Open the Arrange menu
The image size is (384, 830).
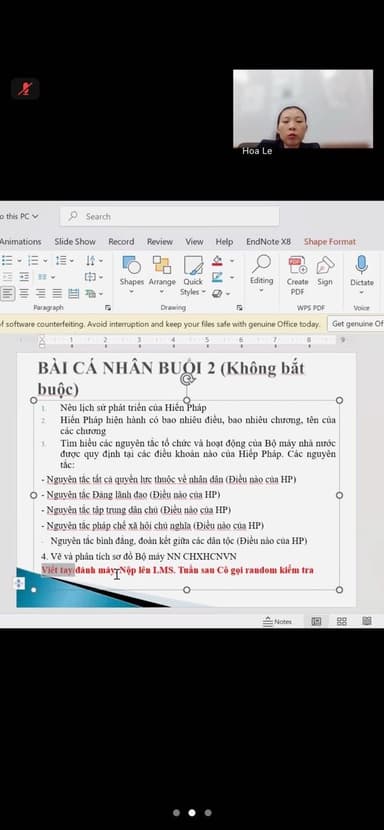point(162,275)
